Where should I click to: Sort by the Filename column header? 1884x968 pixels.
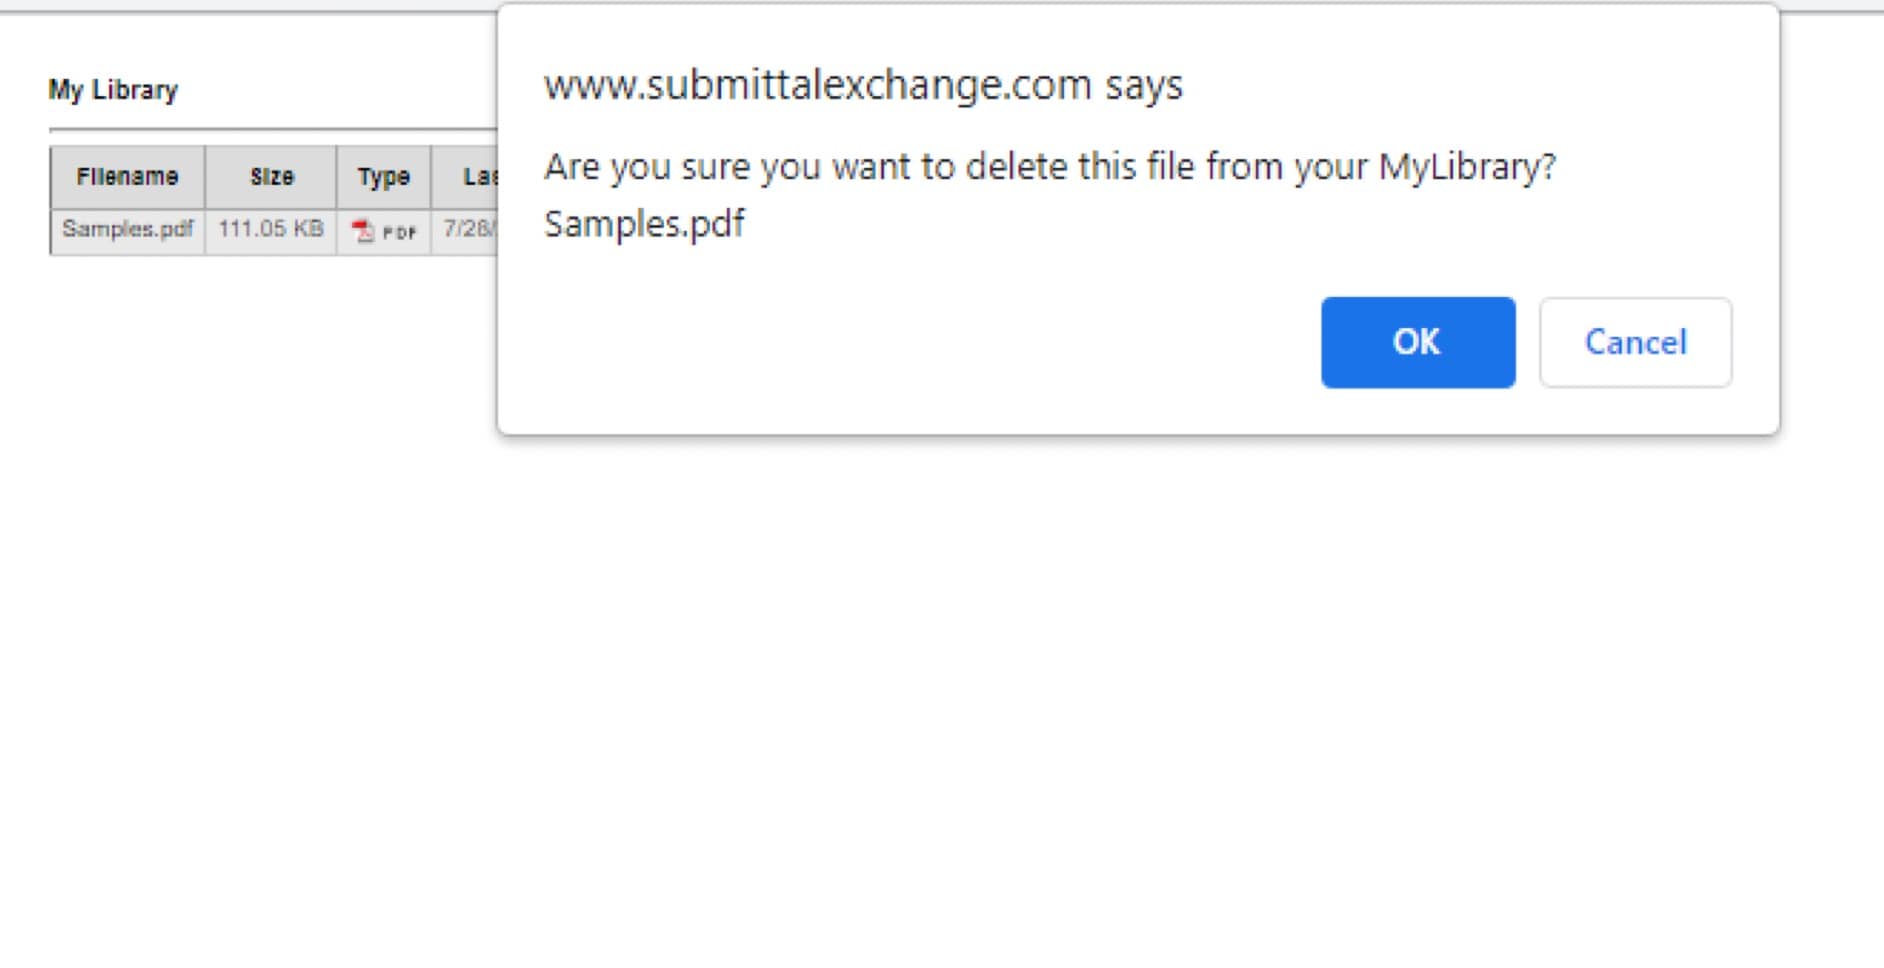(127, 177)
